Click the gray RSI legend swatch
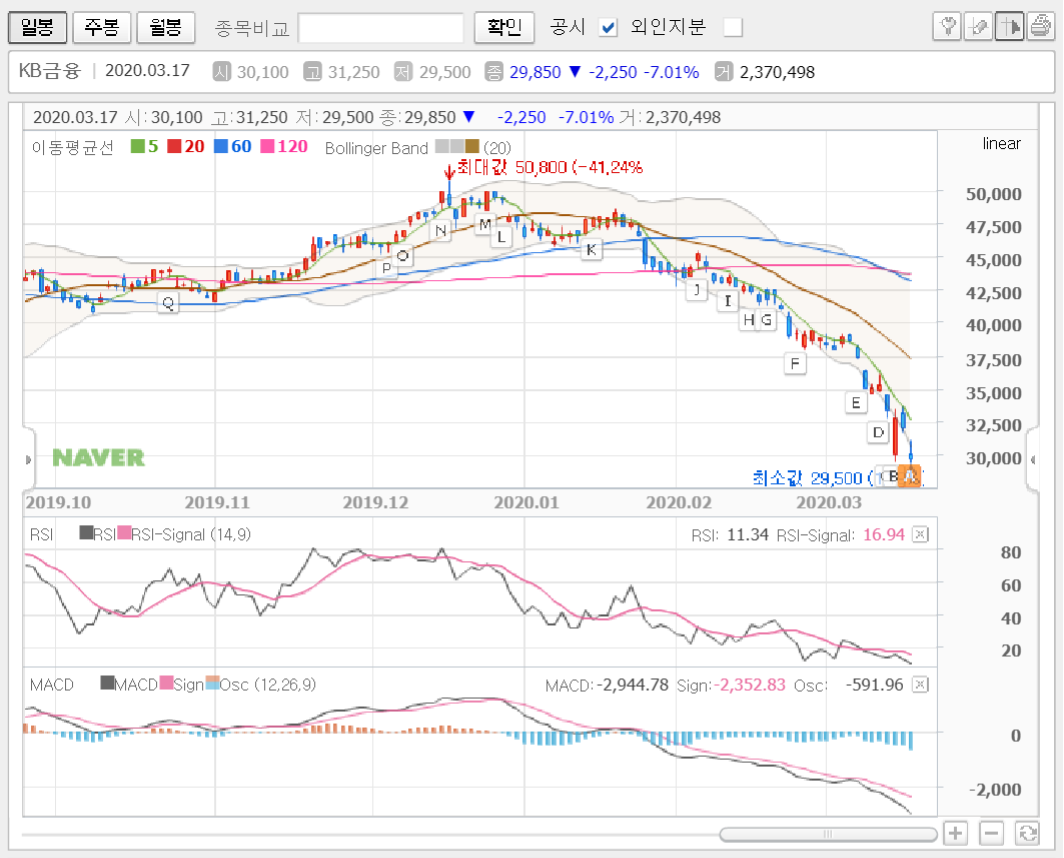Image resolution: width=1064 pixels, height=858 pixels. pos(86,533)
